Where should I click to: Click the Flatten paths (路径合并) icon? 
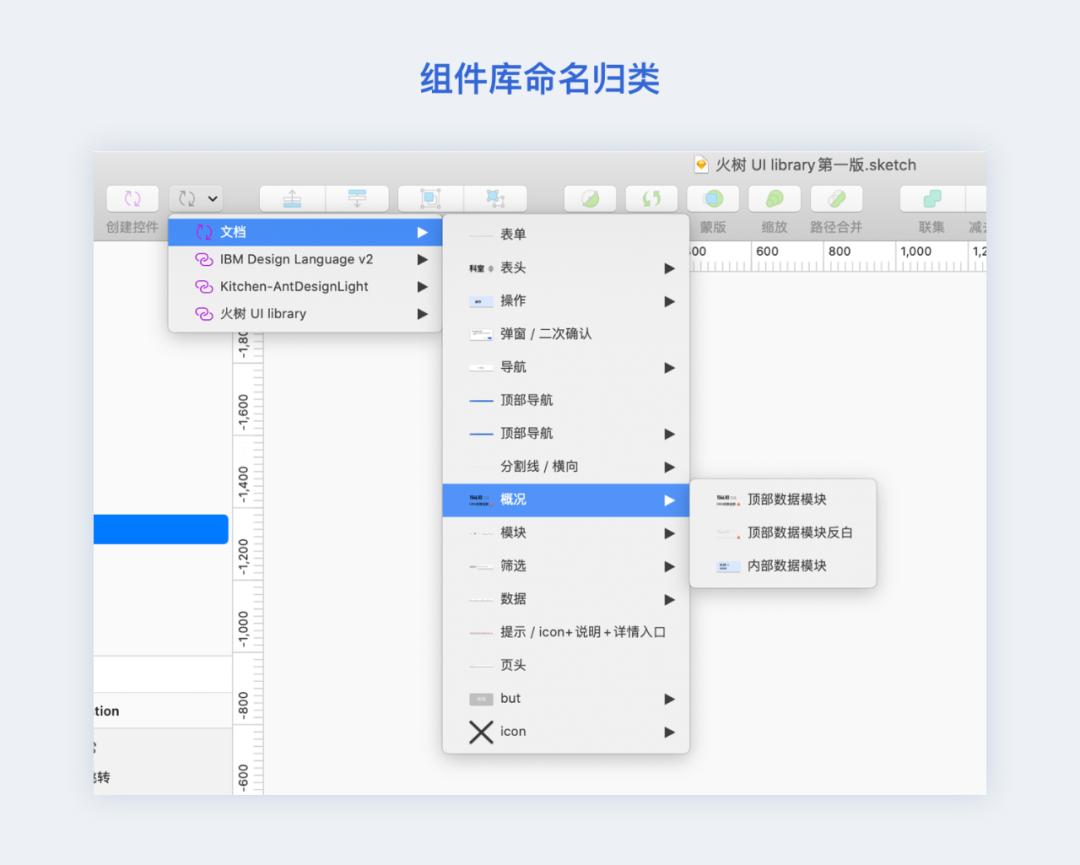[x=836, y=199]
